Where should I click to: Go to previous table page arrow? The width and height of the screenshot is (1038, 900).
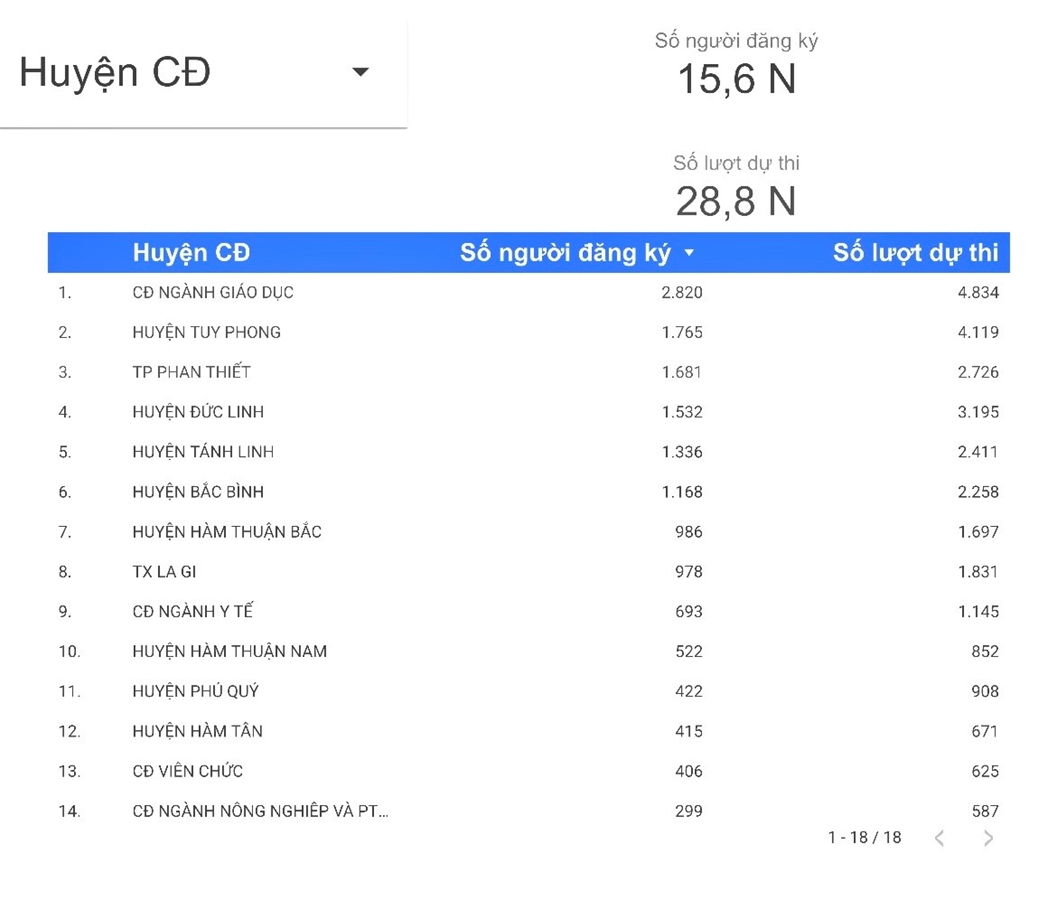click(939, 838)
